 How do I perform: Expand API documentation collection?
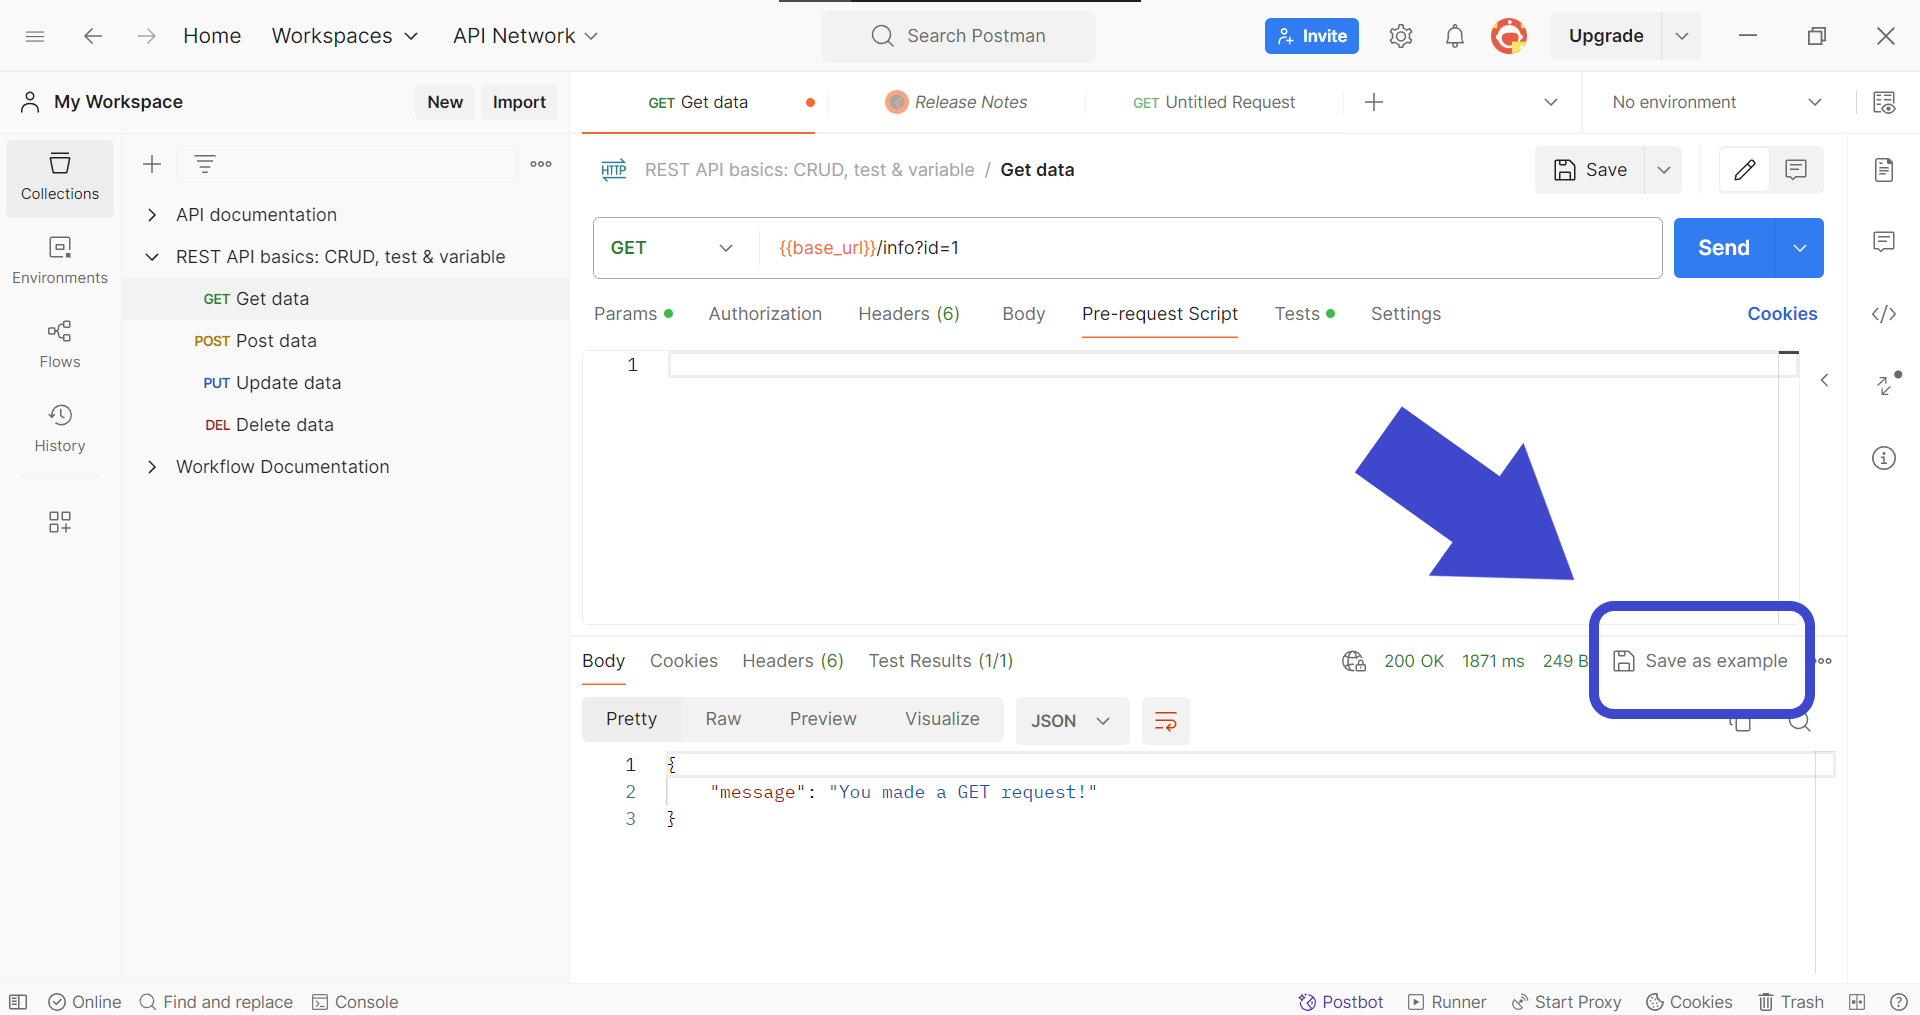click(152, 215)
